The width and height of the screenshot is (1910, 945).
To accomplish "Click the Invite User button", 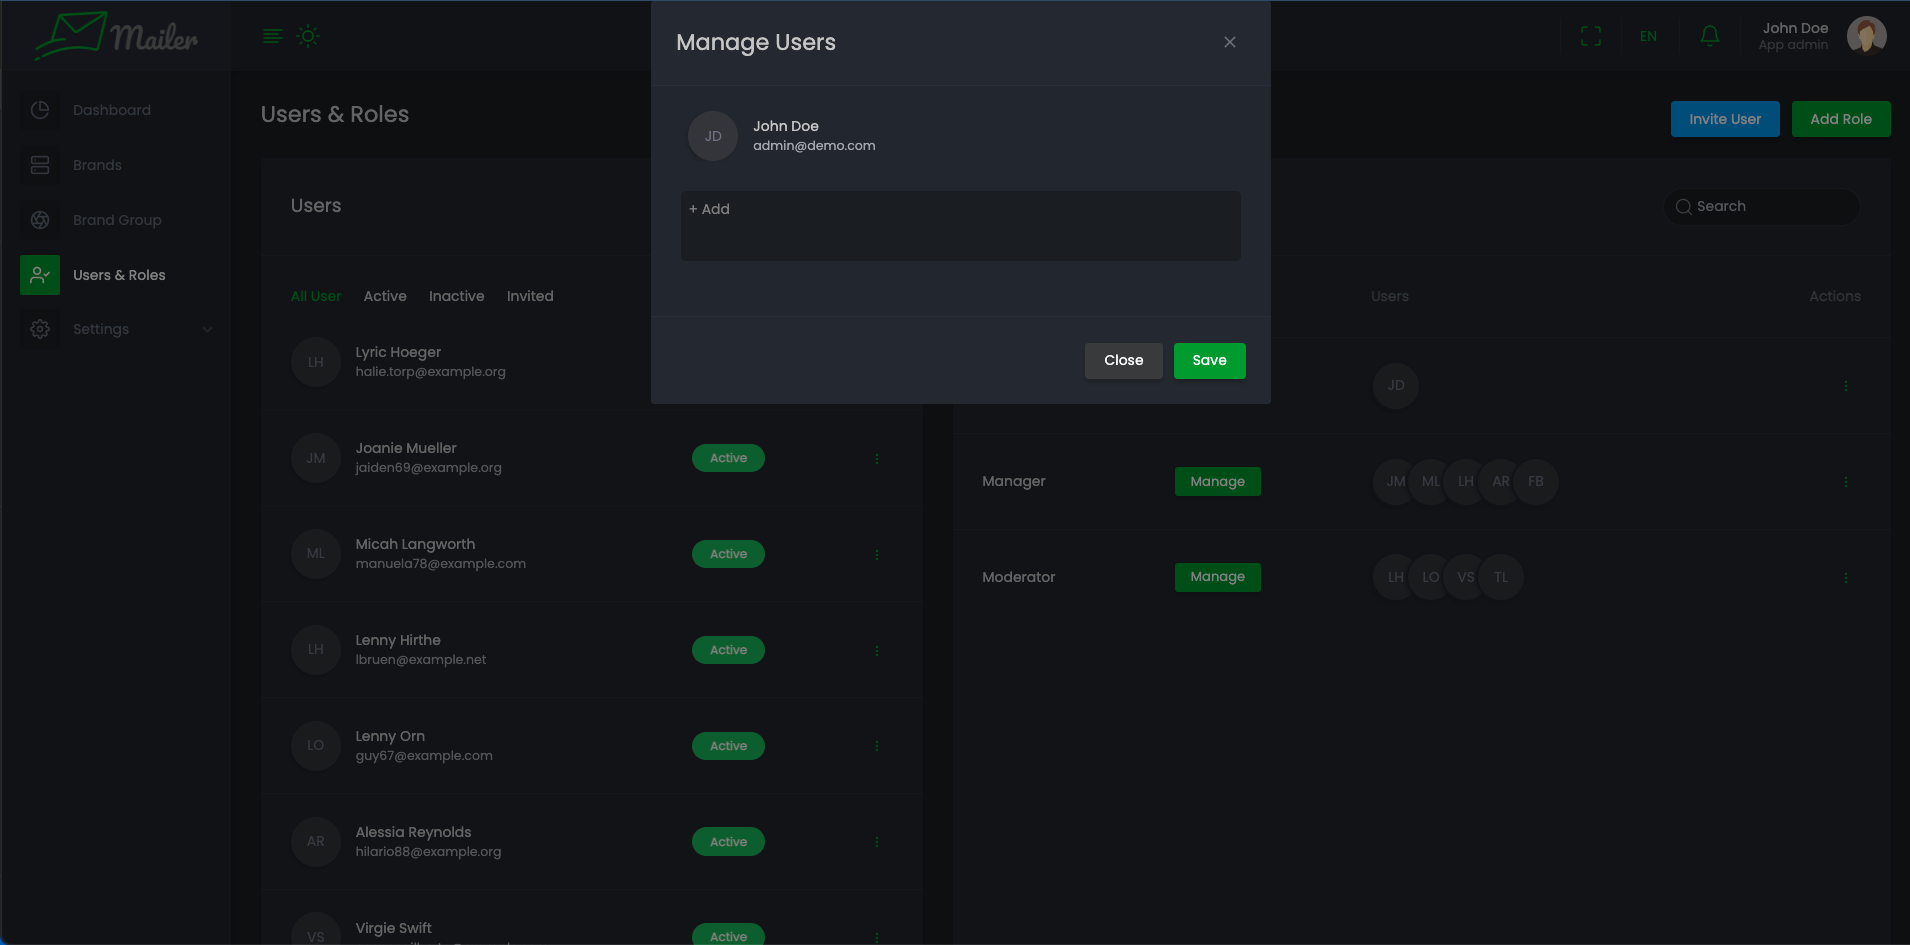I will (1724, 119).
